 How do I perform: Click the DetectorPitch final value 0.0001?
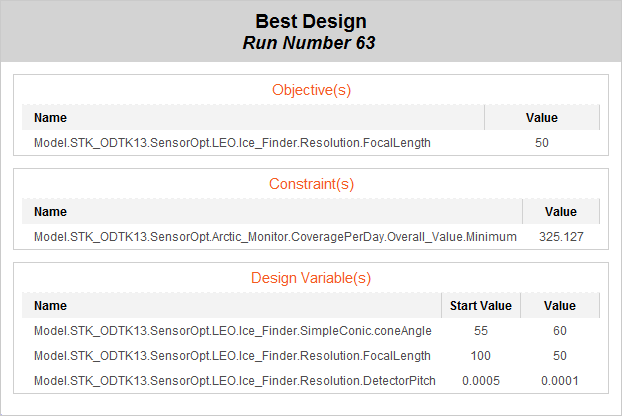[x=560, y=381]
